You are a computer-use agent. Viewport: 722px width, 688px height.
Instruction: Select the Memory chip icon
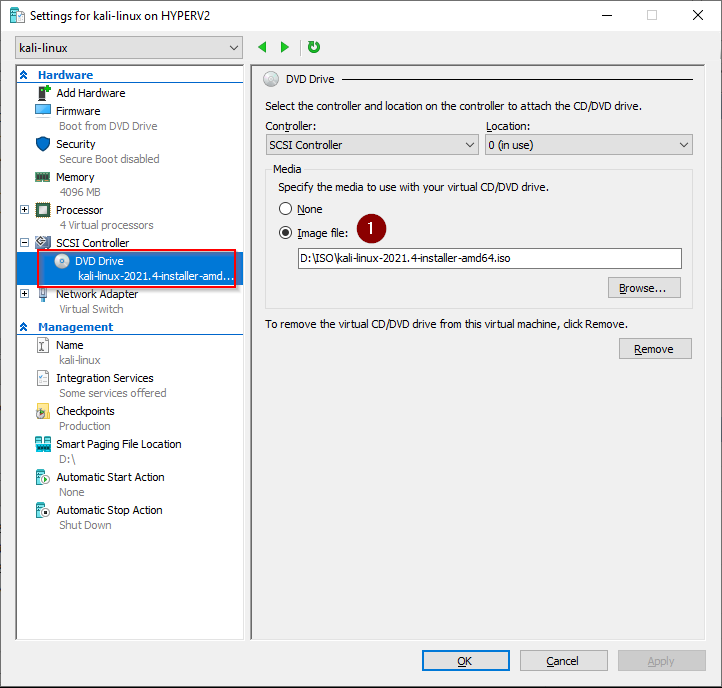tap(43, 177)
